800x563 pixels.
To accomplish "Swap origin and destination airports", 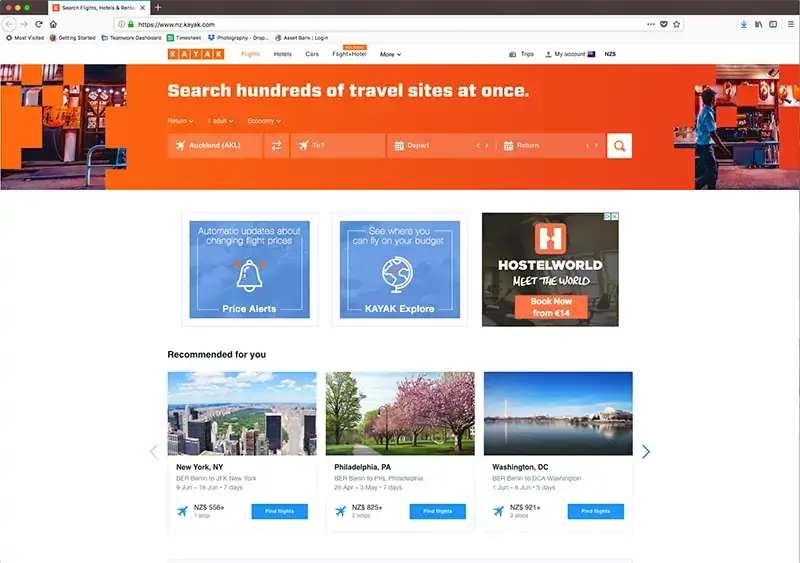I will tap(276, 146).
